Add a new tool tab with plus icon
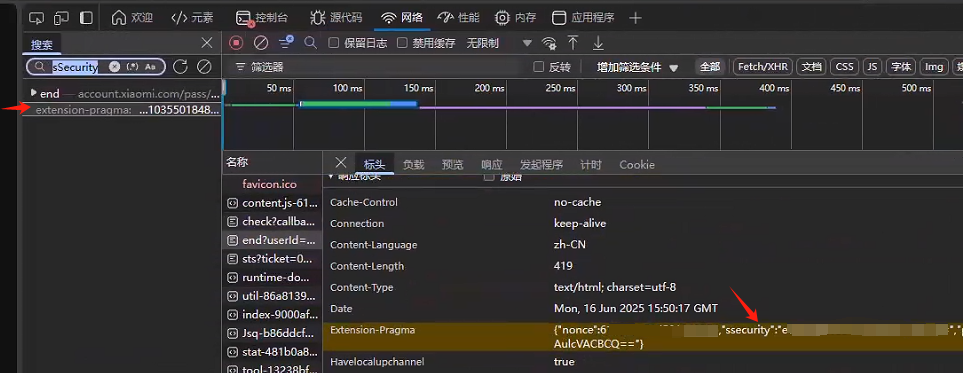This screenshot has width=963, height=373. coord(635,18)
